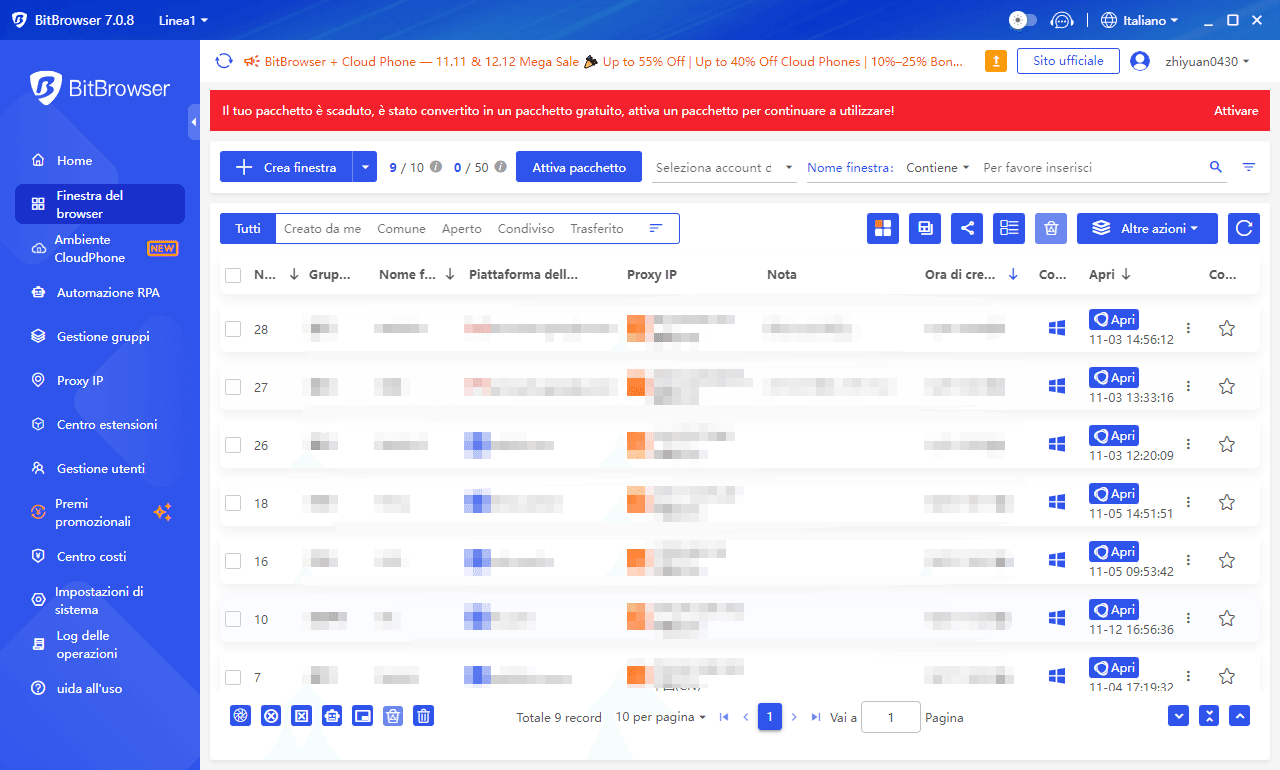Screen dimensions: 1280x770
Task: Select the detail list view icon
Action: tap(1008, 228)
